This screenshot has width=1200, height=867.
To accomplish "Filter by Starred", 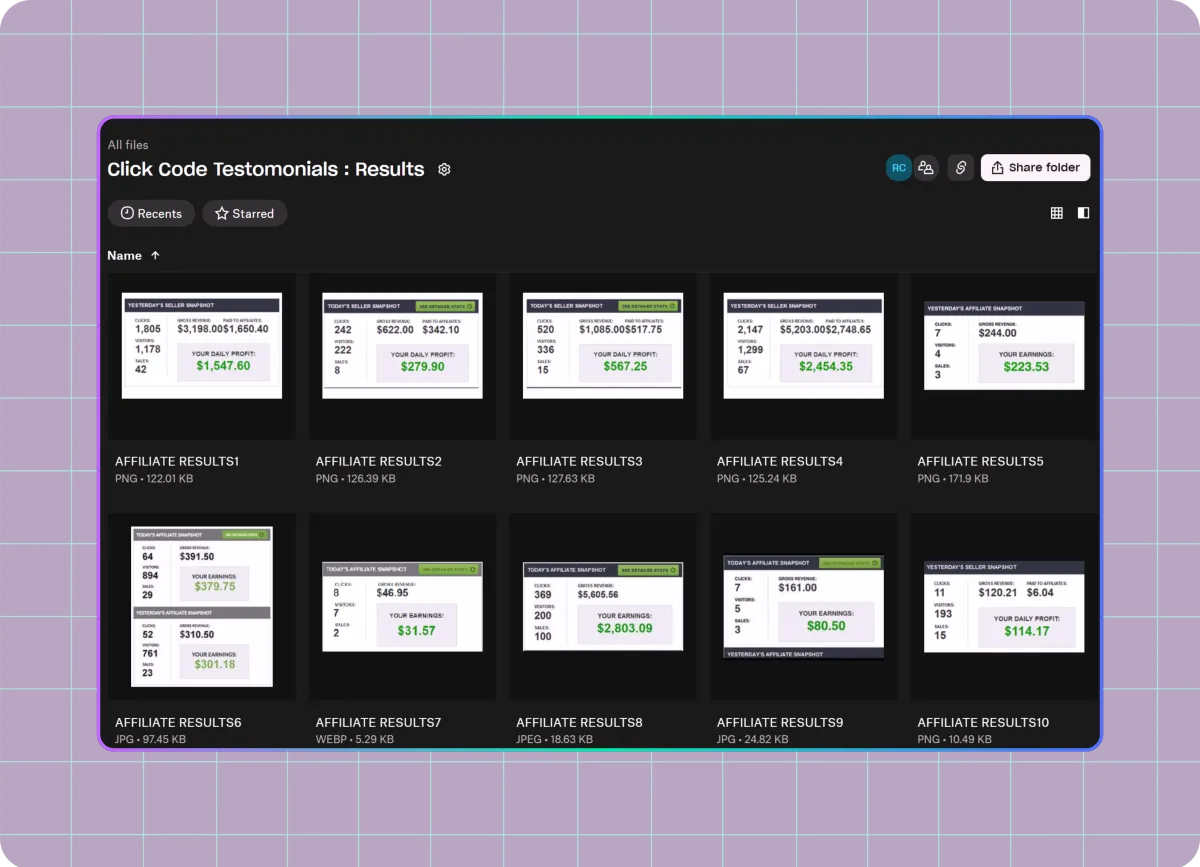I will (x=245, y=213).
